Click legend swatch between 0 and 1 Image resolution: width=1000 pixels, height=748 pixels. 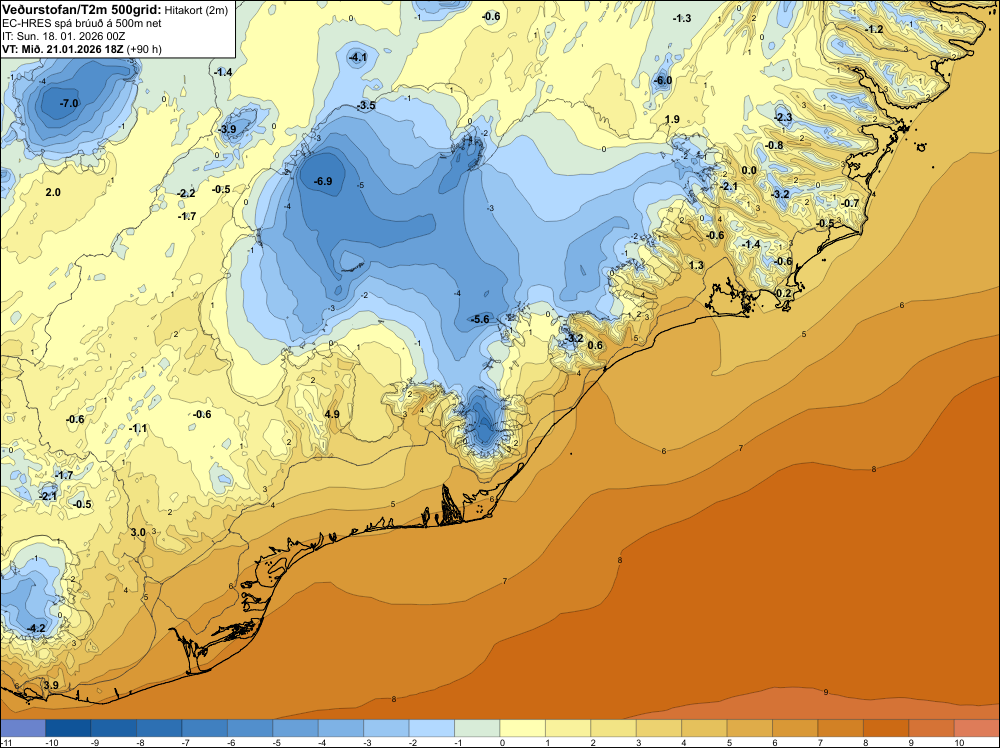coord(523,728)
